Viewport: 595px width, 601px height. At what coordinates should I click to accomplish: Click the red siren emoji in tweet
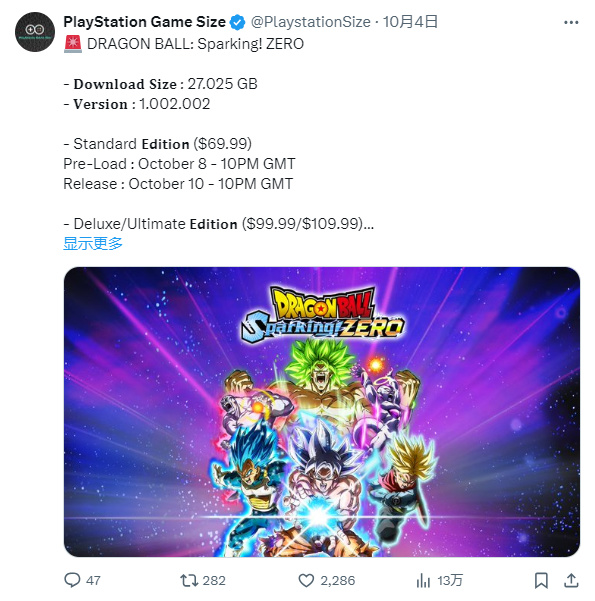(73, 44)
